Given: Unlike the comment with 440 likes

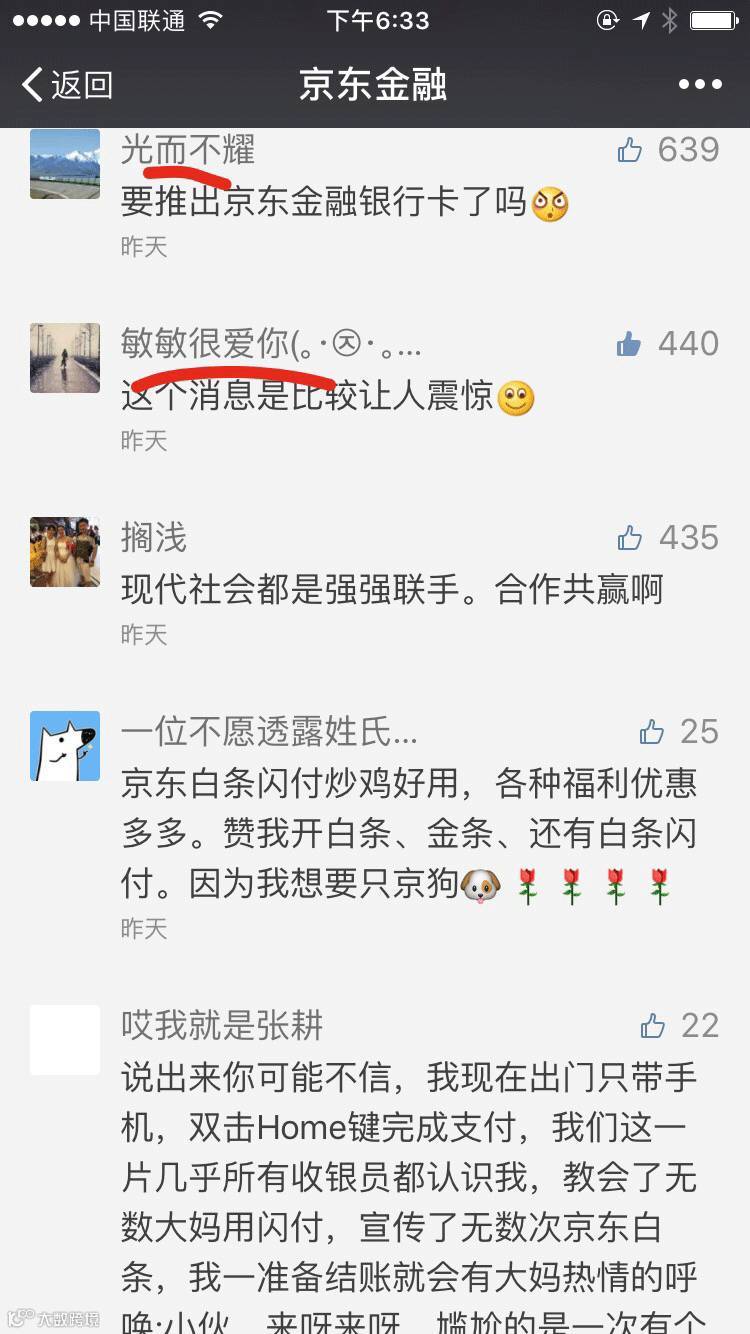Looking at the screenshot, I should [x=629, y=345].
